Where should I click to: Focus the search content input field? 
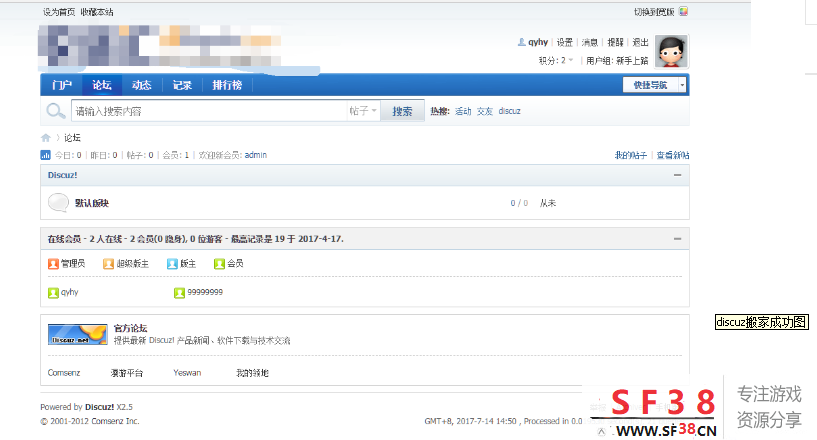click(x=209, y=111)
